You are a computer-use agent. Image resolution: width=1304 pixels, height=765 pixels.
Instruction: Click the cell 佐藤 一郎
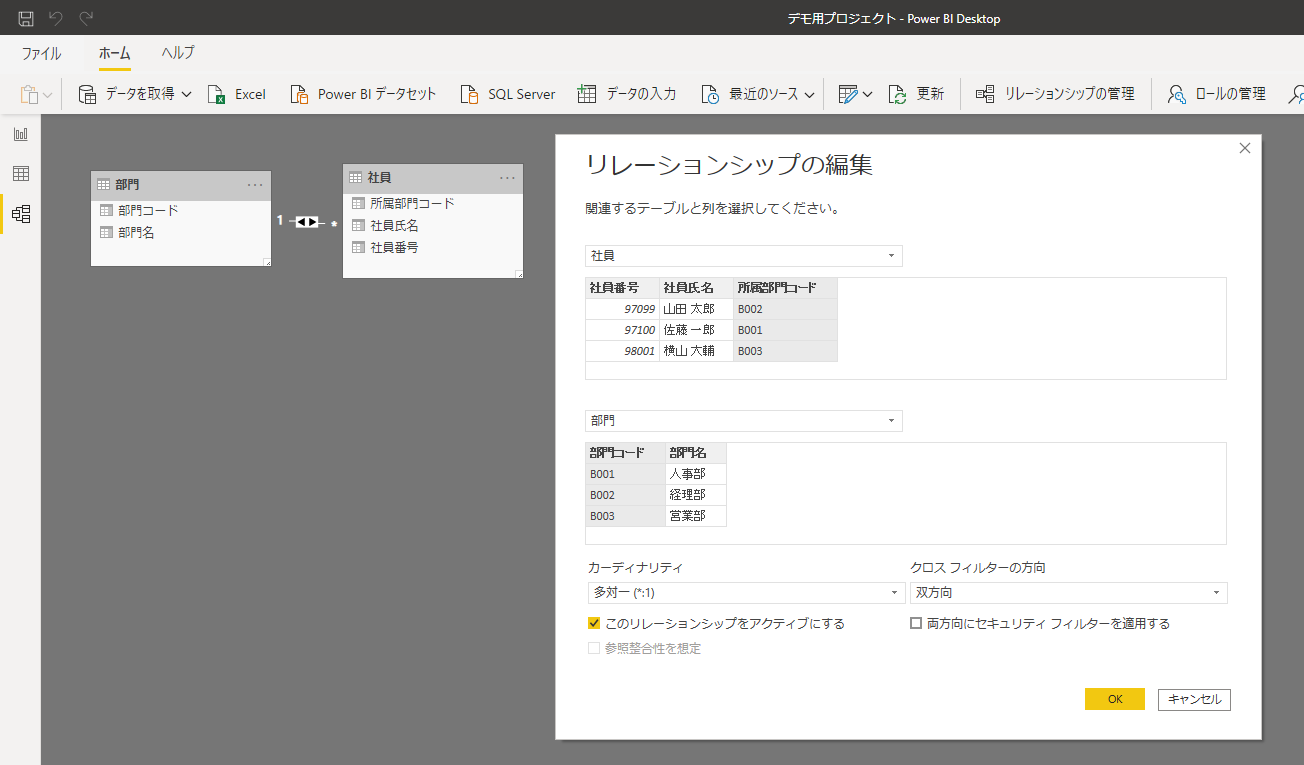click(696, 330)
